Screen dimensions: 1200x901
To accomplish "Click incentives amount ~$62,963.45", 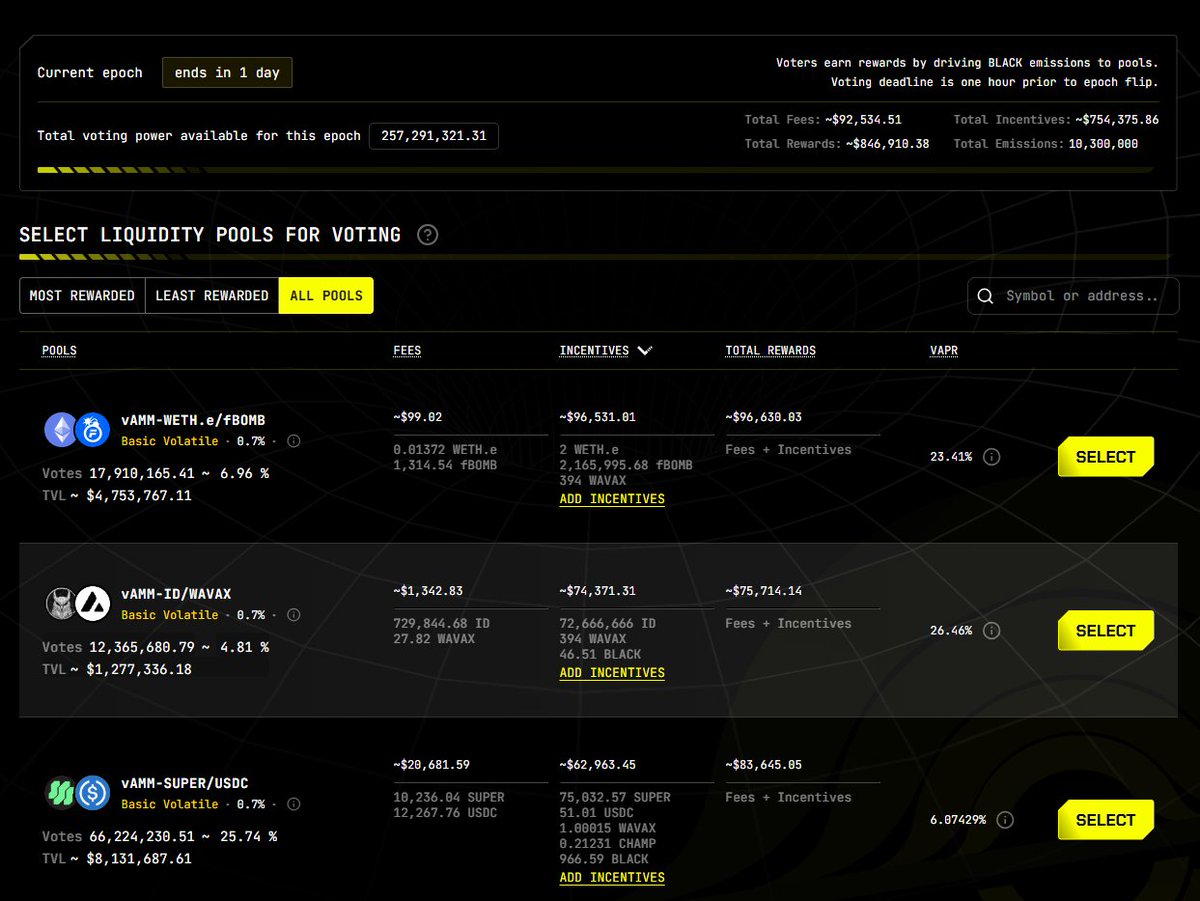I will click(597, 765).
